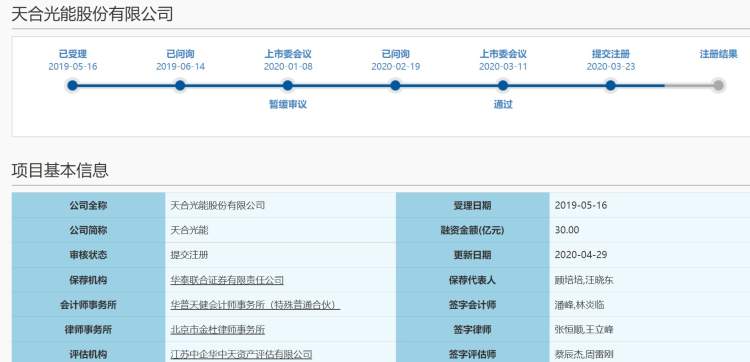Click the 潘峰,林炎临 accountants value

point(579,305)
